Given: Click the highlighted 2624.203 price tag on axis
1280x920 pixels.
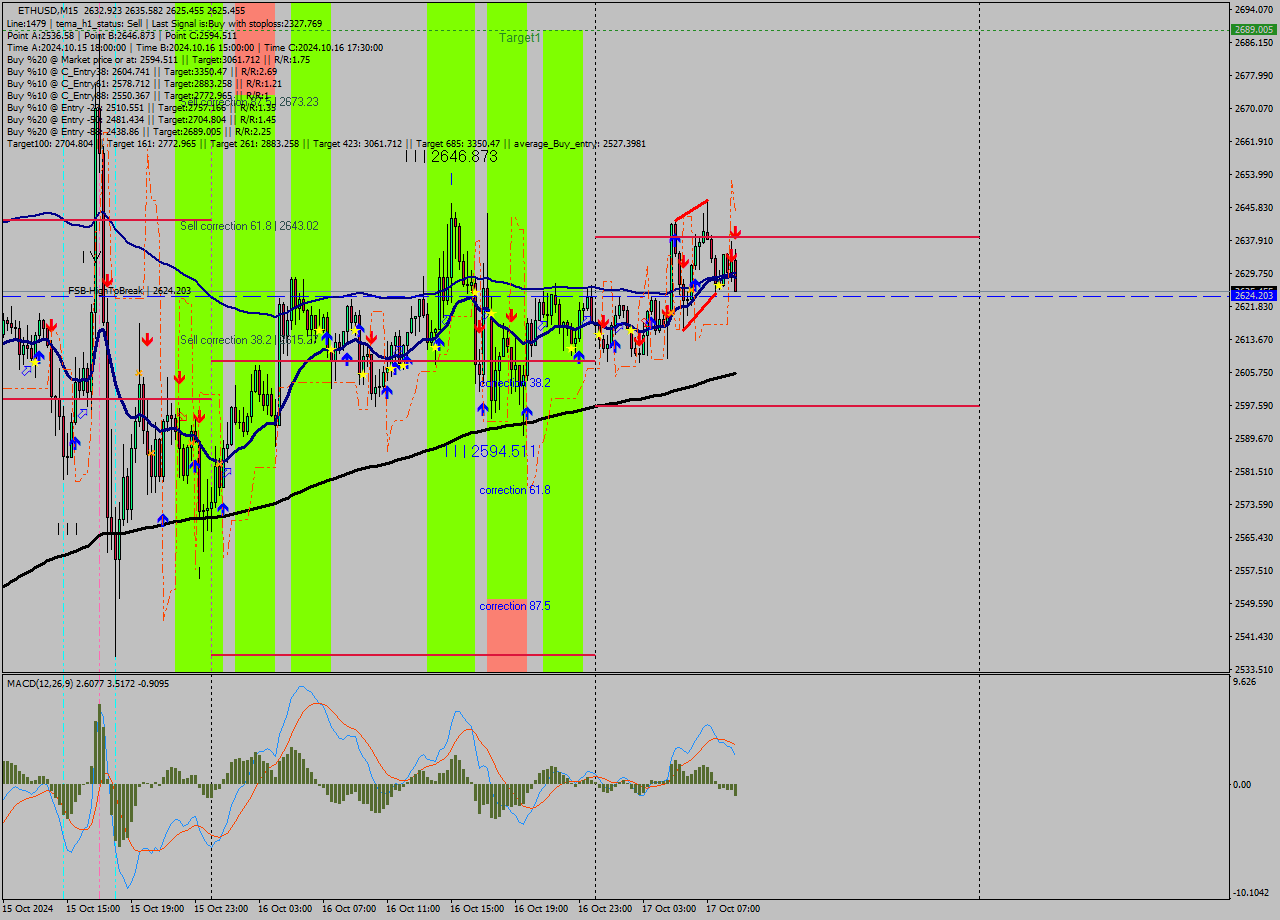Looking at the screenshot, I should point(1253,295).
